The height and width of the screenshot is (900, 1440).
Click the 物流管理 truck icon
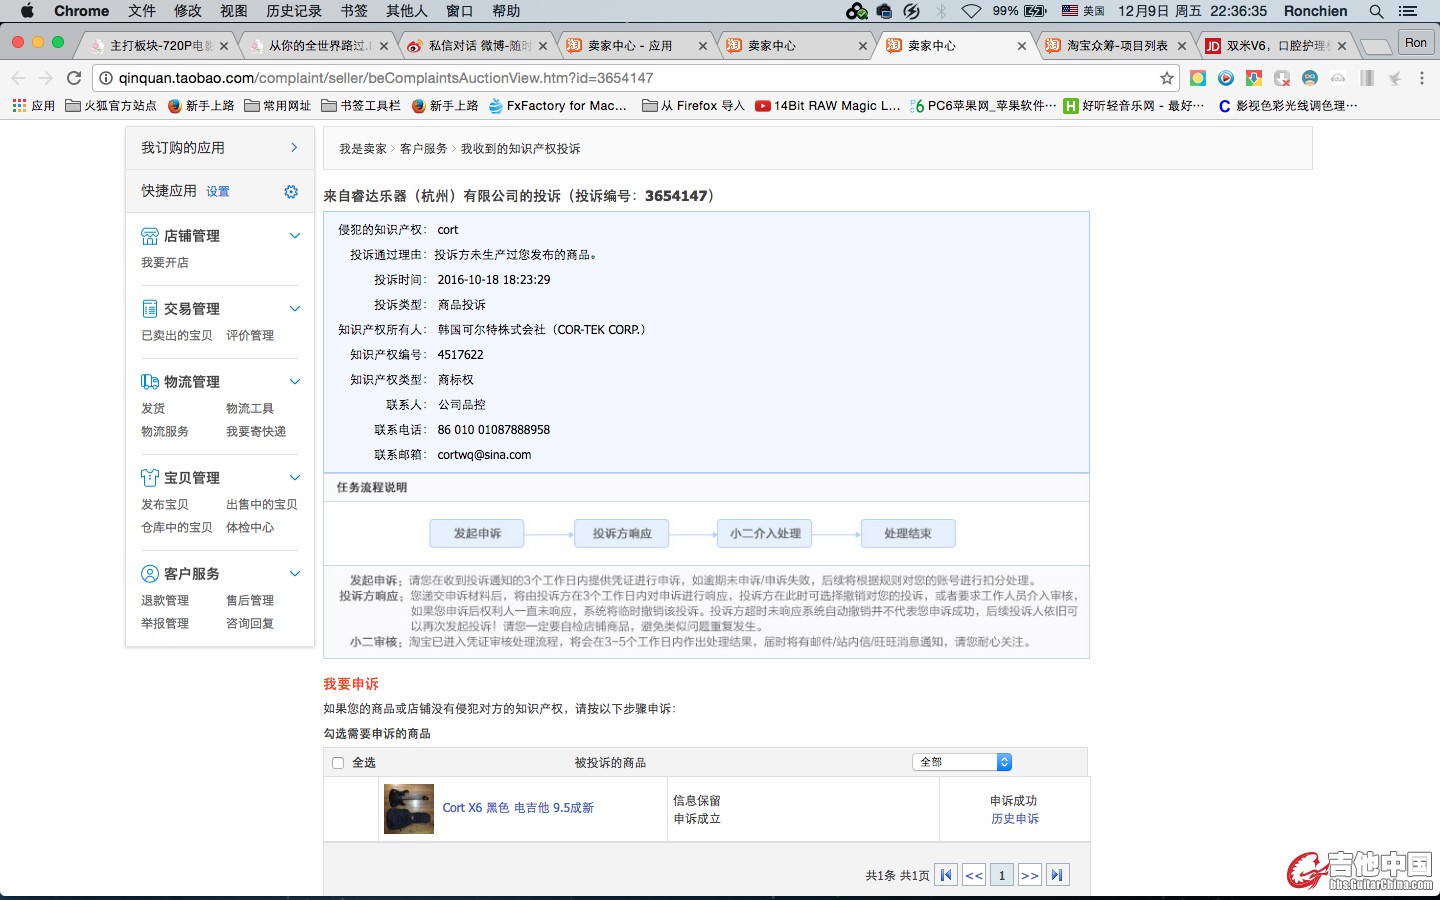pos(150,382)
